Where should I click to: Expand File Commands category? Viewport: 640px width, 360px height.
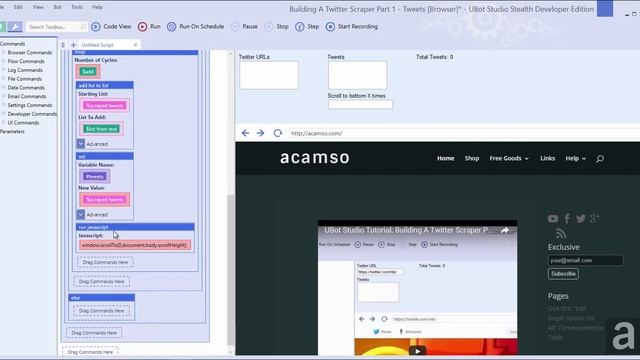pyautogui.click(x=24, y=79)
